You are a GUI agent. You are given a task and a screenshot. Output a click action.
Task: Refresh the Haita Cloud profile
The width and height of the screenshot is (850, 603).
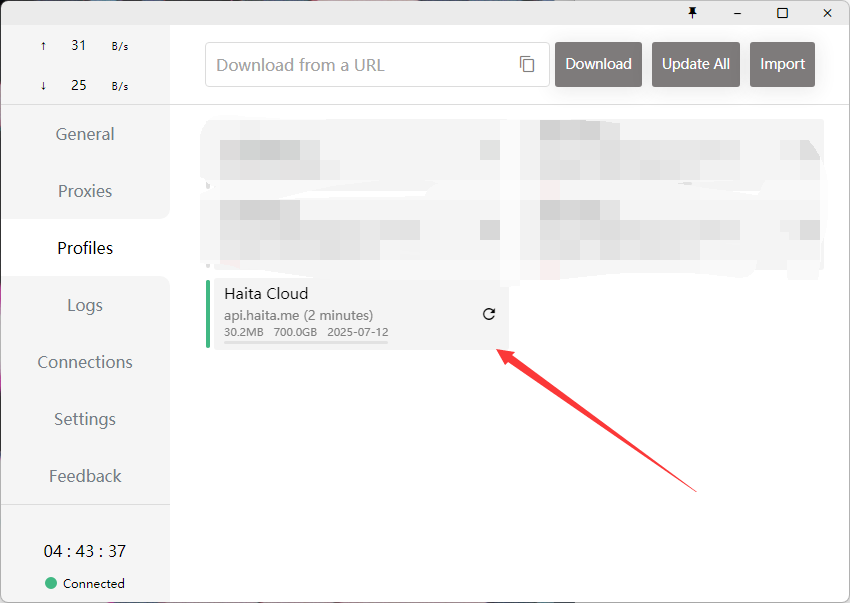pyautogui.click(x=489, y=314)
